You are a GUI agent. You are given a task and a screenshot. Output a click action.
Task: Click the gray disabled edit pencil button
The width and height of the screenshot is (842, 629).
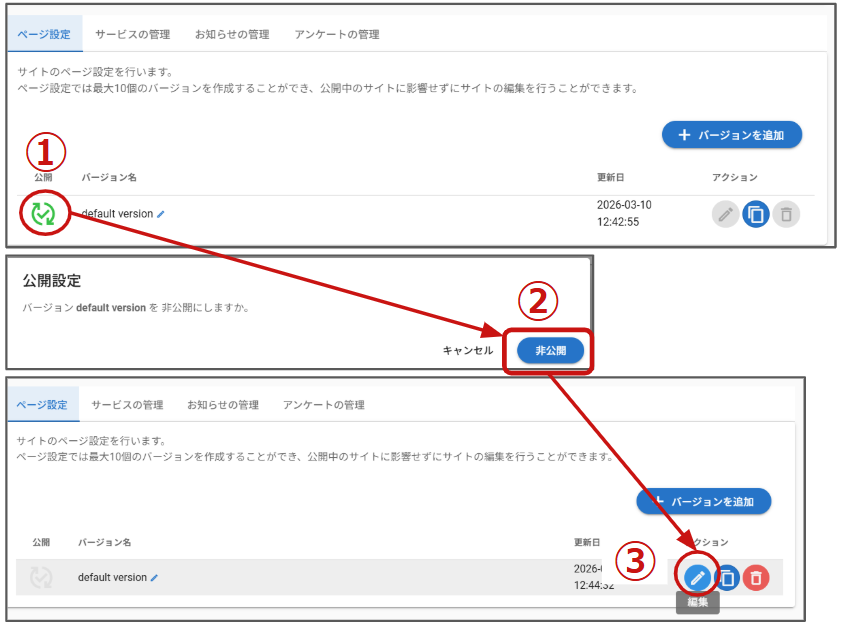(x=725, y=214)
